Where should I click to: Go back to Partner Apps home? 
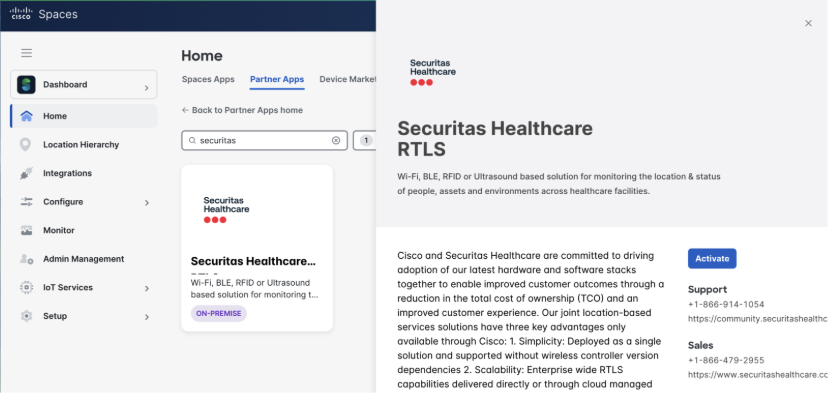point(242,110)
